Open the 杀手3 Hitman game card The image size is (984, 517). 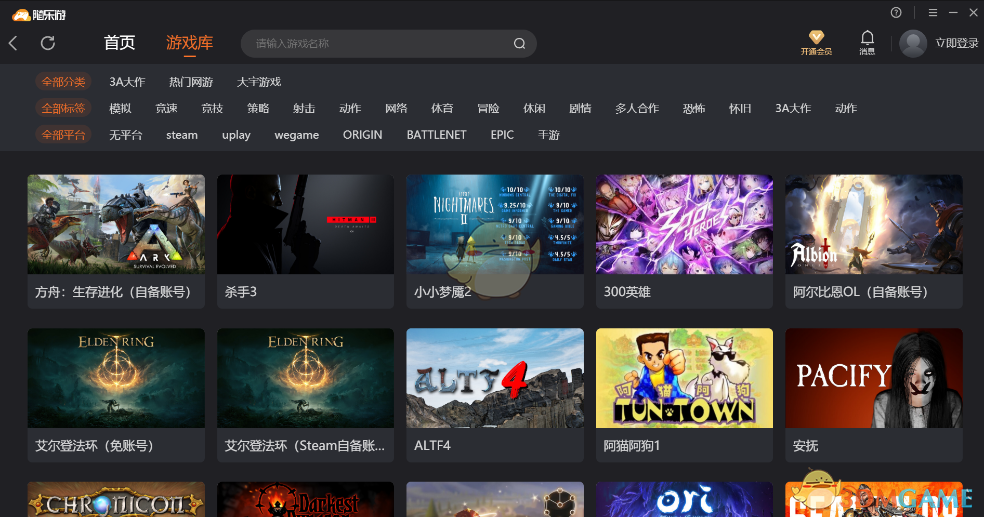click(306, 242)
